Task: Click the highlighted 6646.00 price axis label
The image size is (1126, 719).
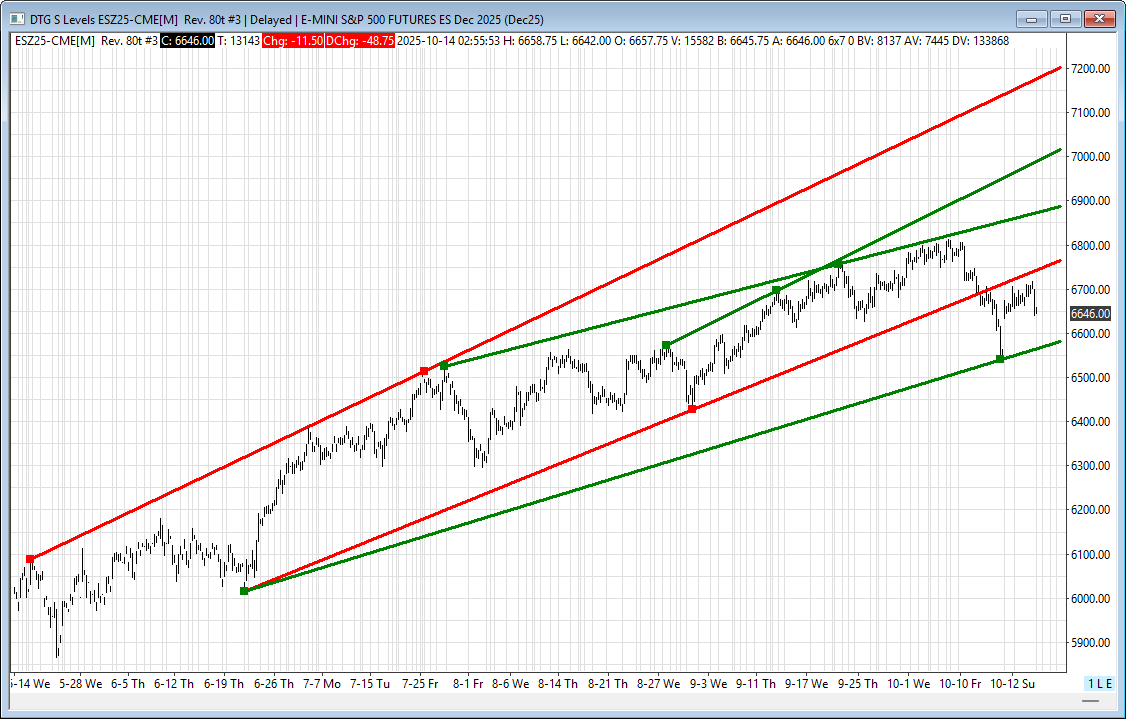Action: [1090, 313]
